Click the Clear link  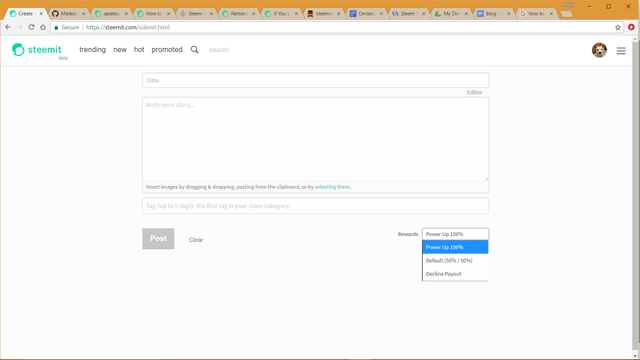tap(196, 240)
